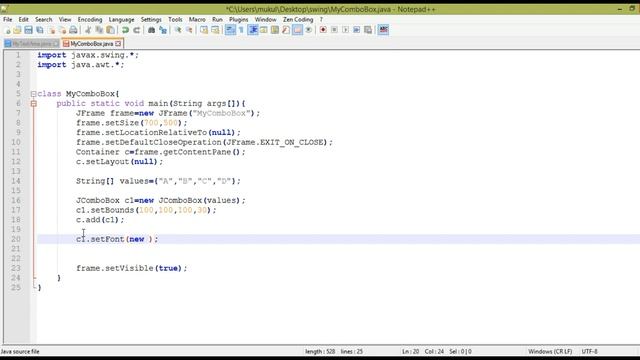
Task: Open the File menu
Action: (x=7, y=19)
